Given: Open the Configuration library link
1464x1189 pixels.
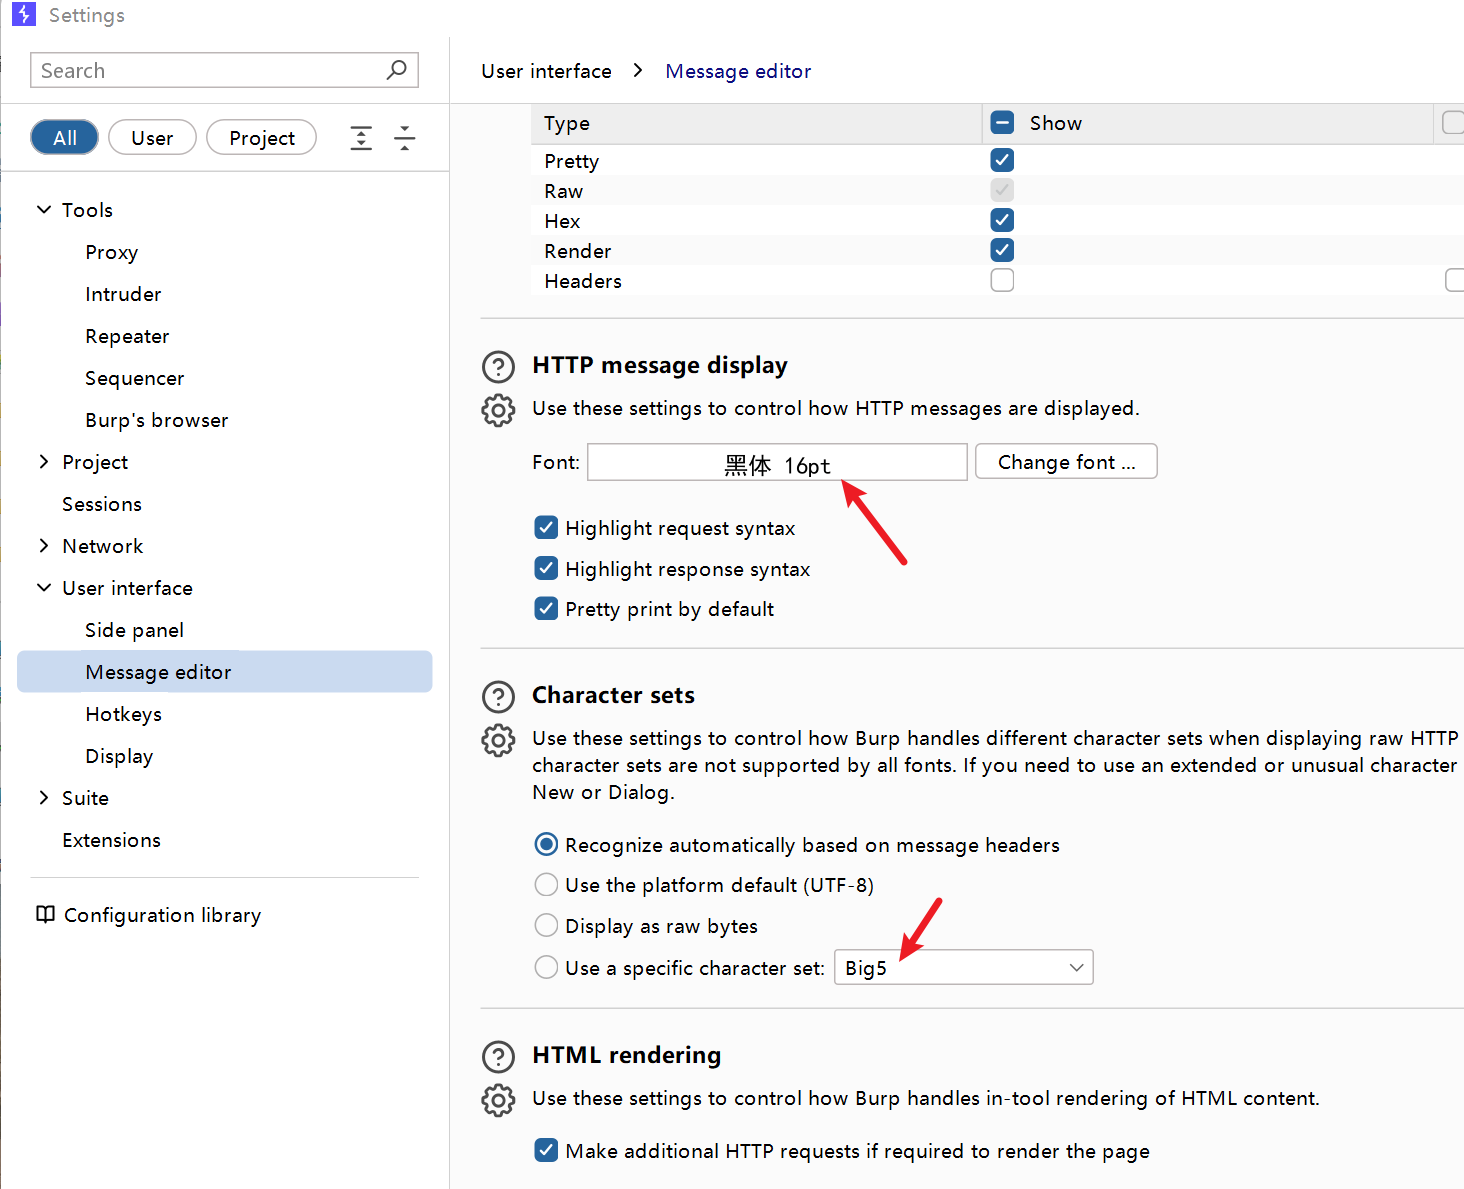Looking at the screenshot, I should coord(162,915).
